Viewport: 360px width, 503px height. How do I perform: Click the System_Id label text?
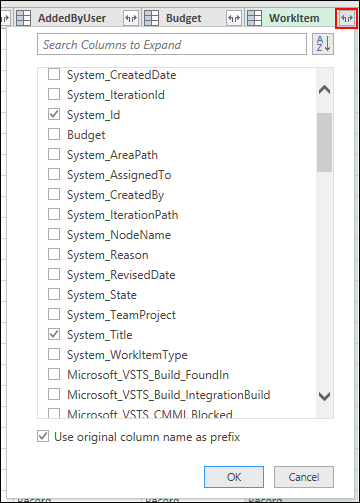point(93,115)
